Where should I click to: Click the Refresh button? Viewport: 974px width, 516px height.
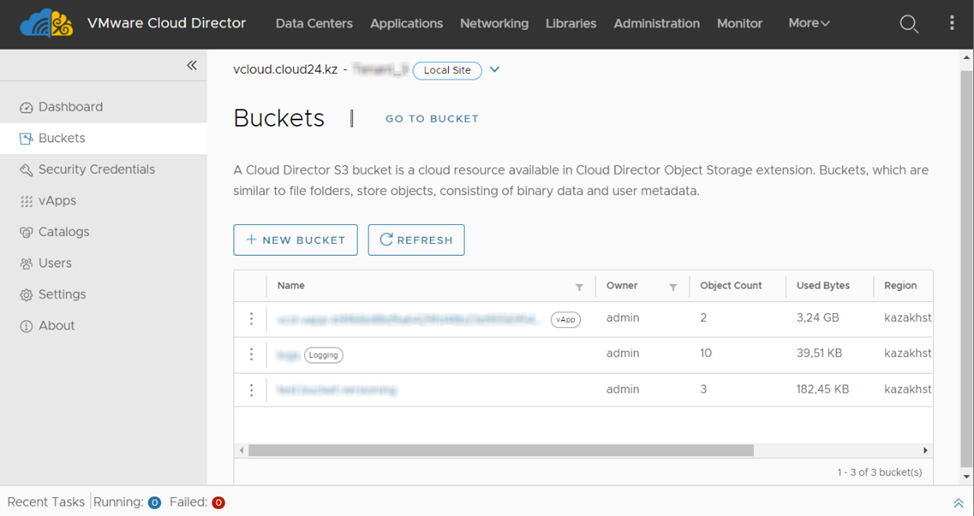416,240
